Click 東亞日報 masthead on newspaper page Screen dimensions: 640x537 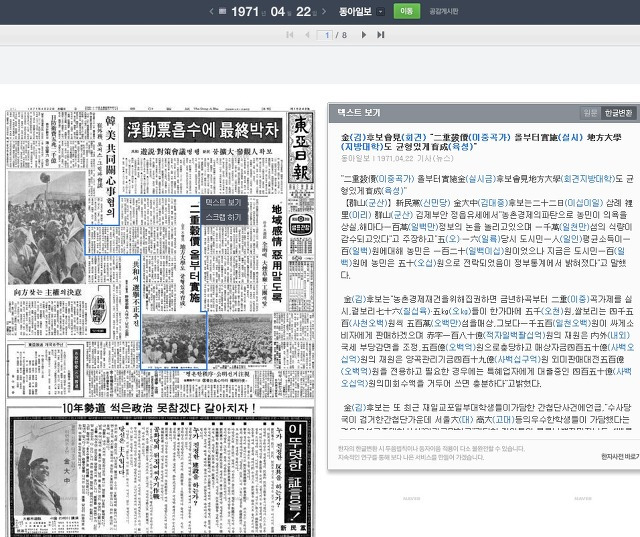click(x=301, y=148)
